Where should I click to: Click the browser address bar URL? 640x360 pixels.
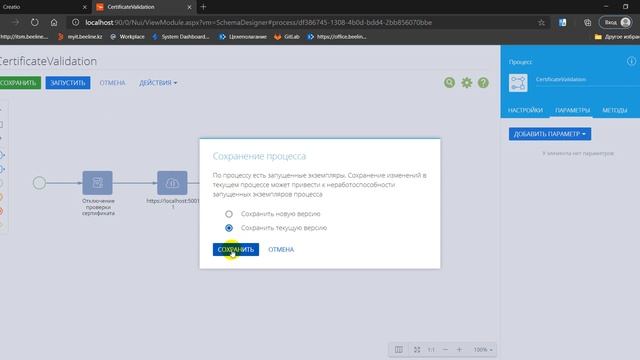point(258,22)
